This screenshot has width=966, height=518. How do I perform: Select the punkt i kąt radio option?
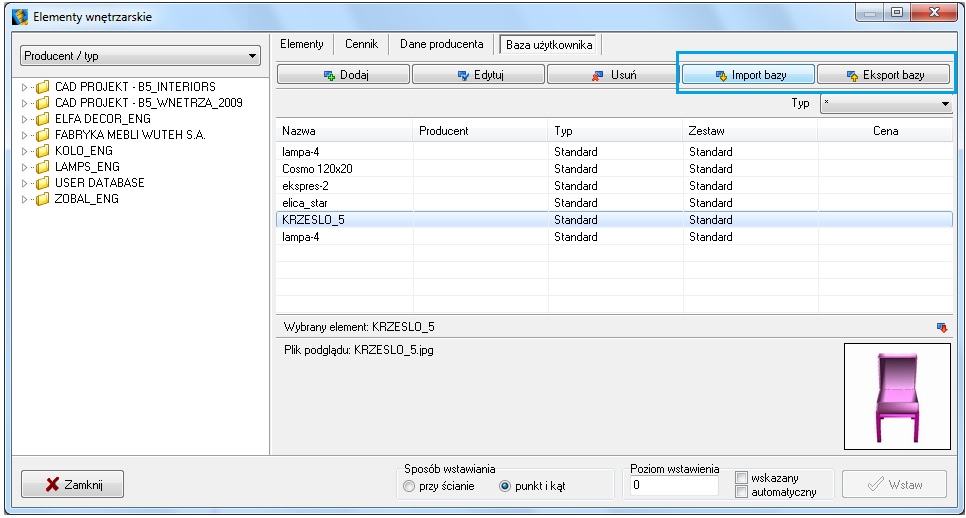[505, 486]
